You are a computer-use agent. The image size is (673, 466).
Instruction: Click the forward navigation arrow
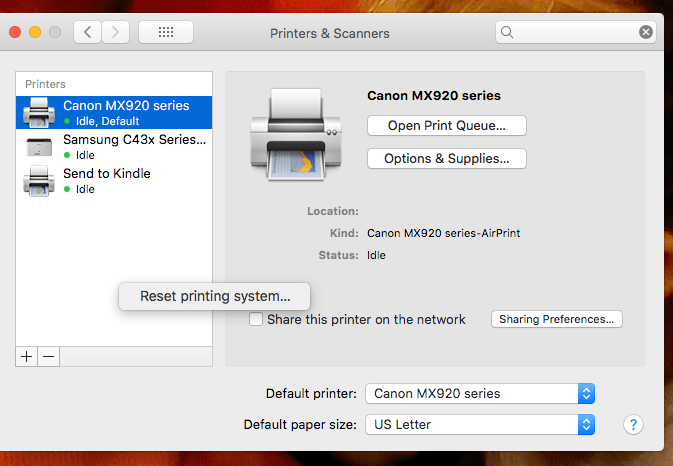[116, 32]
